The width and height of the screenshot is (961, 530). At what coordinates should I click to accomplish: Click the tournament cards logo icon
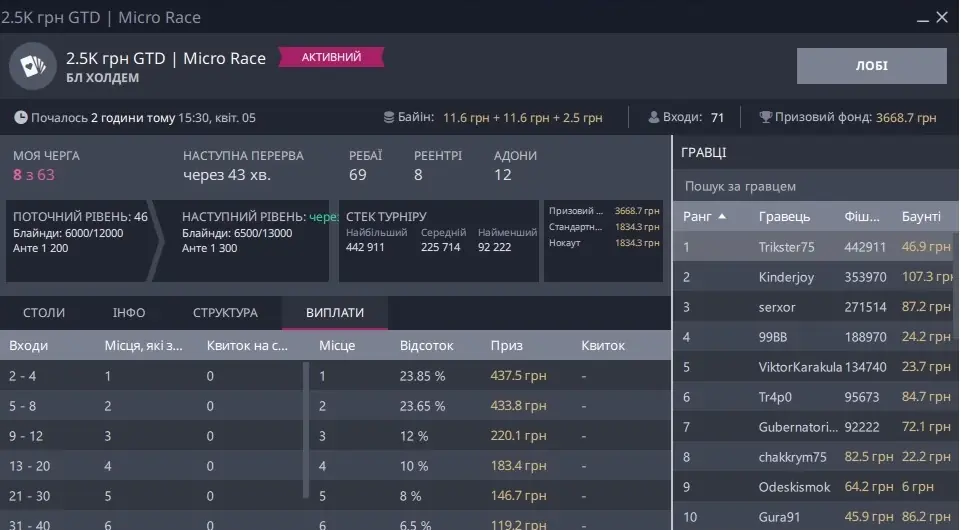click(33, 66)
